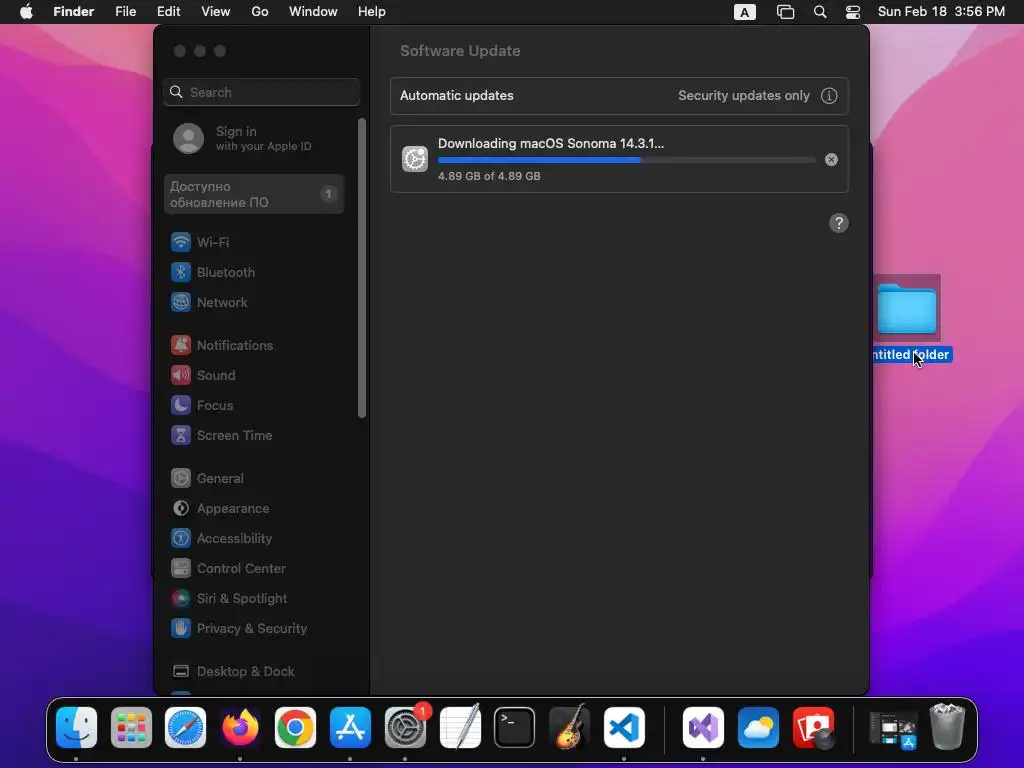Open Finder from the Dock

click(x=76, y=727)
